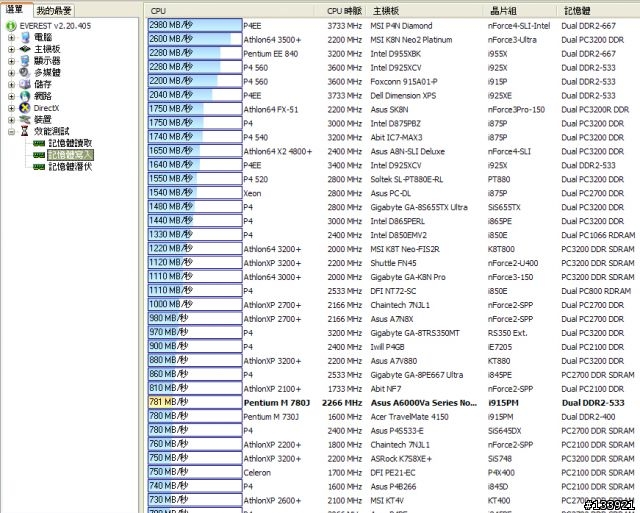Click the 主機板 motherboard icon

25,49
